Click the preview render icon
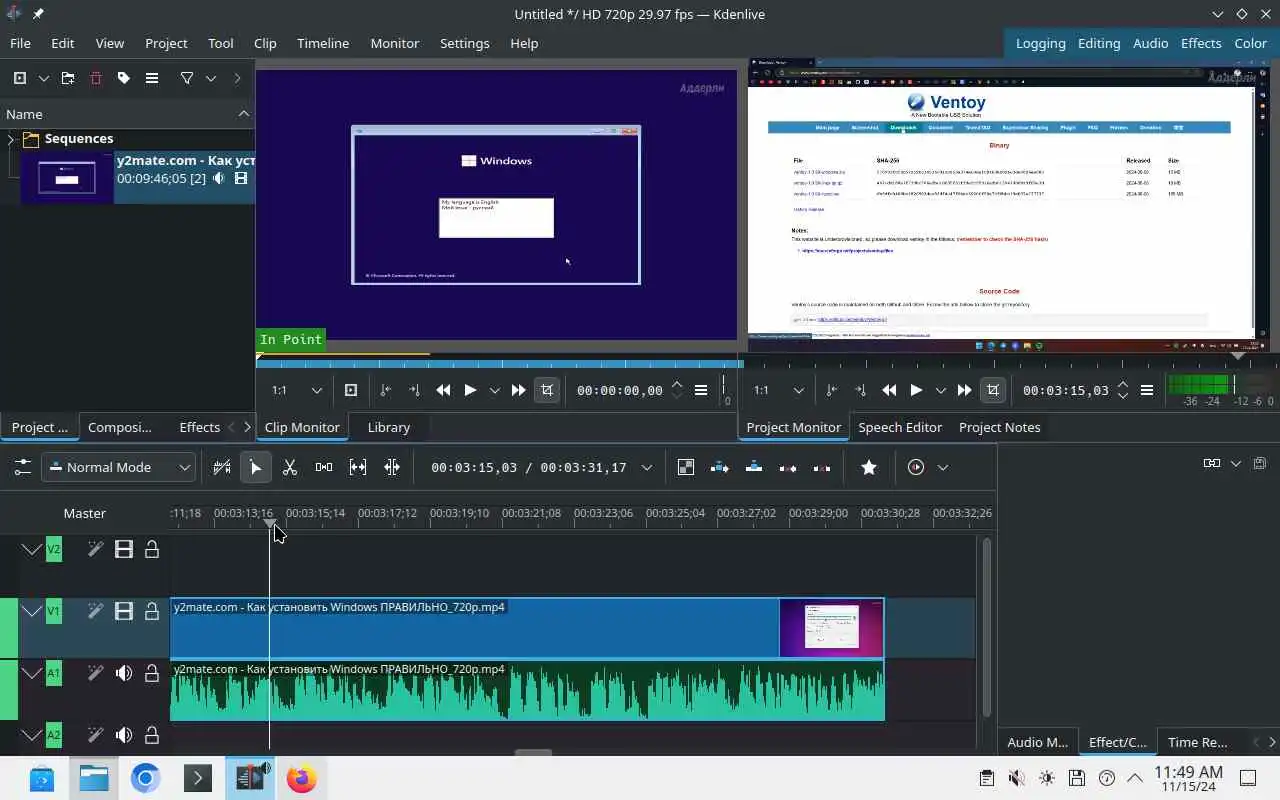The width and height of the screenshot is (1280, 800). 916,467
